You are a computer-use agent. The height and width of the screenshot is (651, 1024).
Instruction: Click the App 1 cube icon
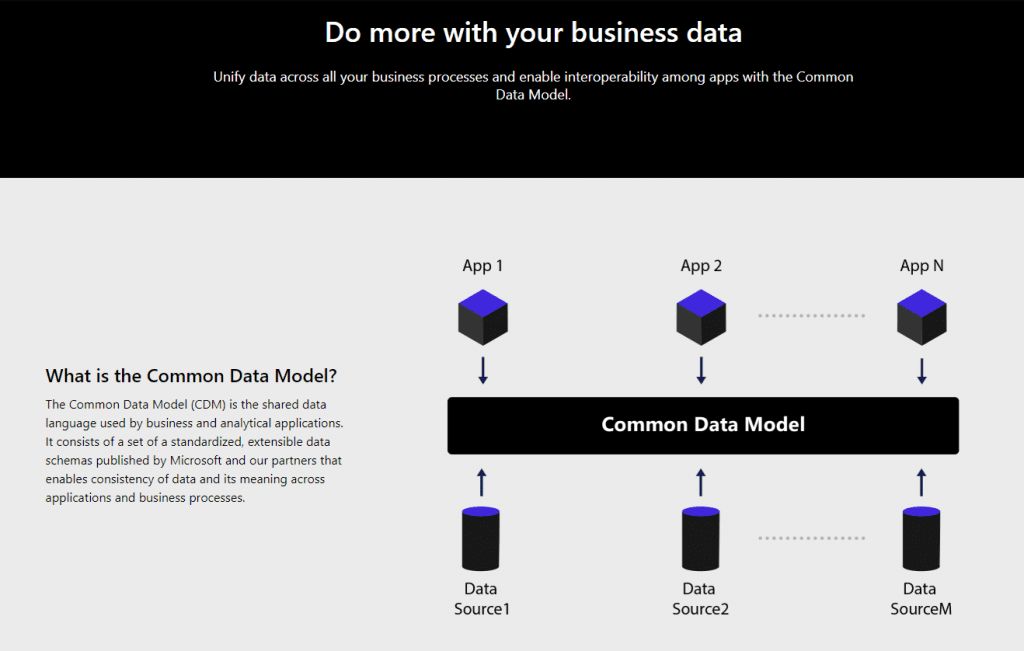pyautogui.click(x=483, y=317)
